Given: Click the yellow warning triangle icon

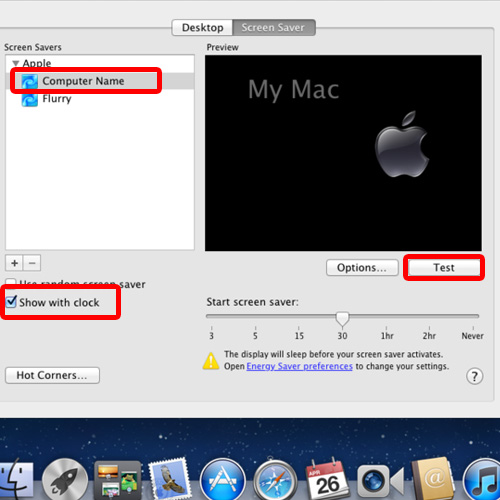Looking at the screenshot, I should tap(211, 361).
